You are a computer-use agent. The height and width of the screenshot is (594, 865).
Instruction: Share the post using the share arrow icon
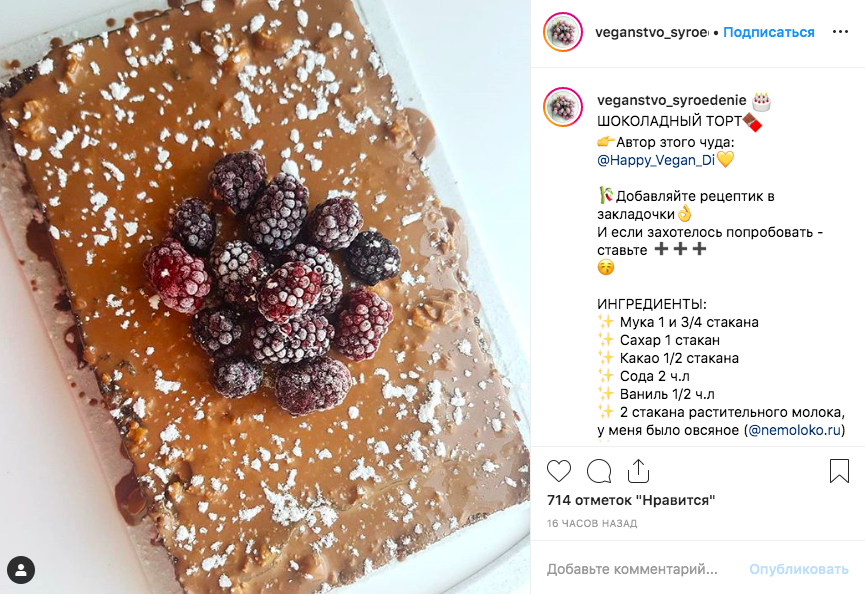638,471
